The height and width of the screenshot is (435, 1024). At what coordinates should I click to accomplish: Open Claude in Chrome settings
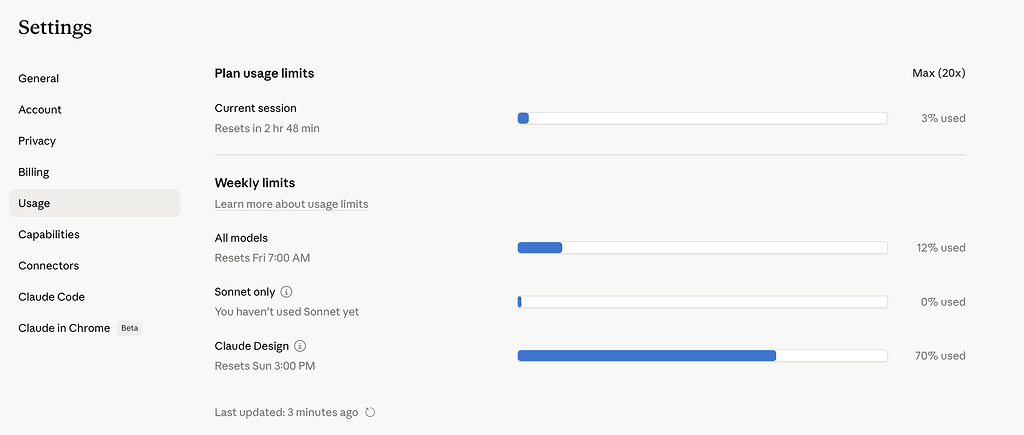64,328
